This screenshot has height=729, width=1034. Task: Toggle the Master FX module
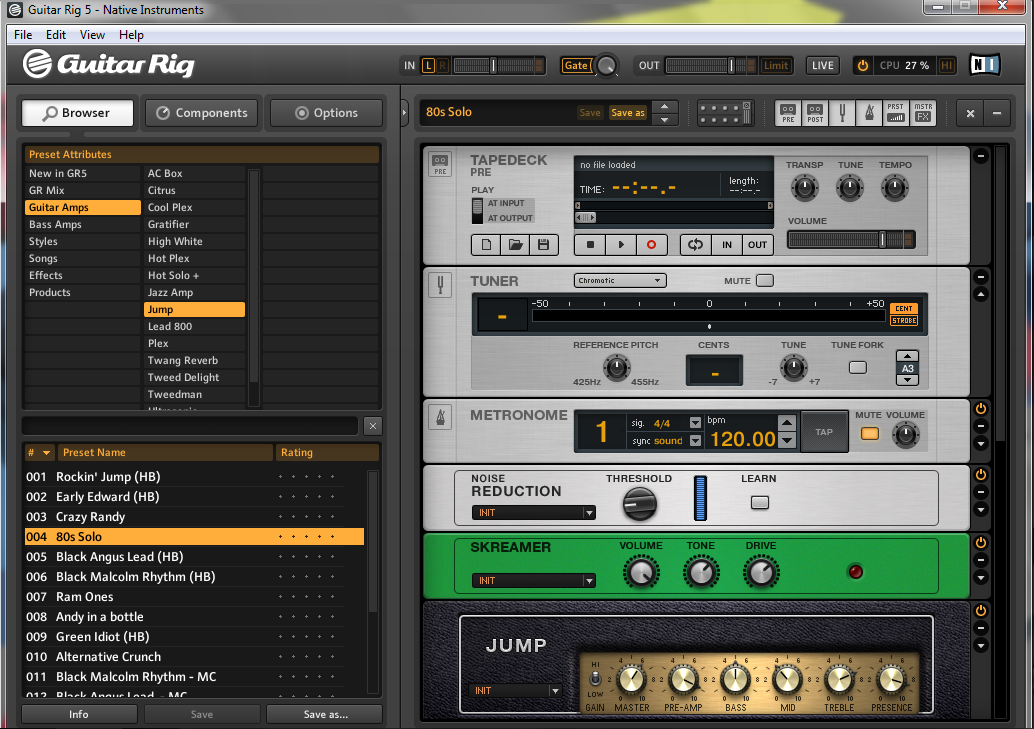923,113
